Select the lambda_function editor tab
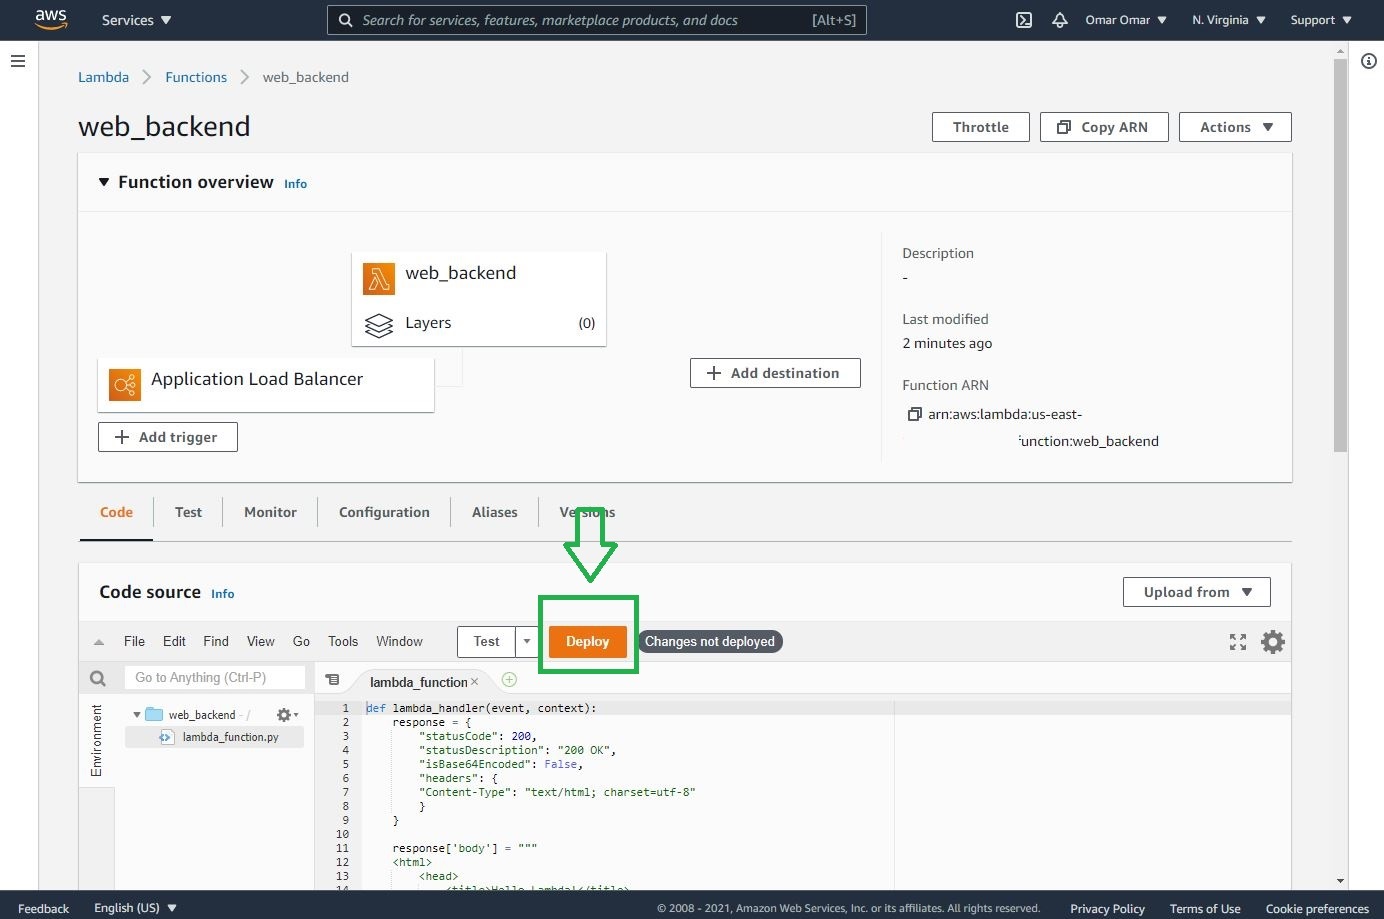Image resolution: width=1384 pixels, height=919 pixels. 418,682
